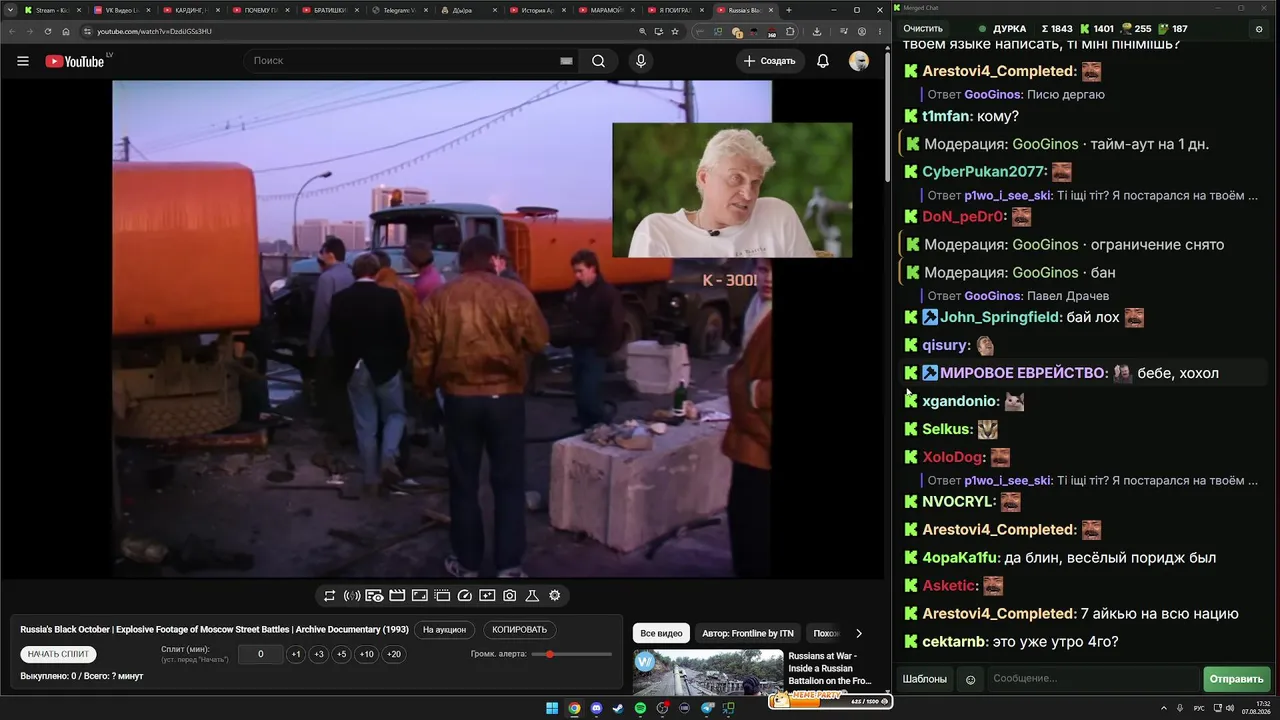The image size is (1280, 720).
Task: Open Discord from the taskbar
Action: click(x=596, y=708)
